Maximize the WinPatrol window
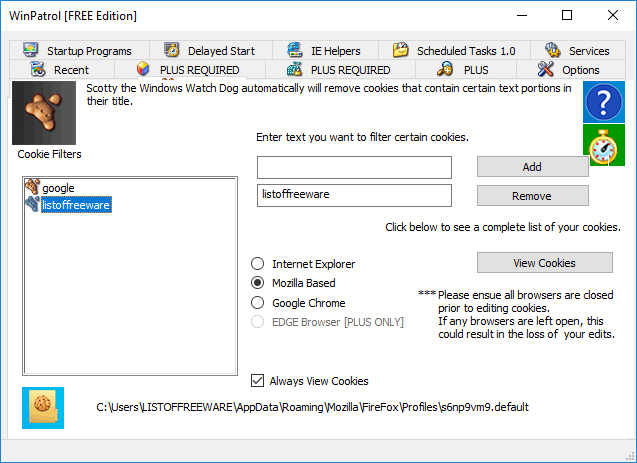 (x=567, y=15)
